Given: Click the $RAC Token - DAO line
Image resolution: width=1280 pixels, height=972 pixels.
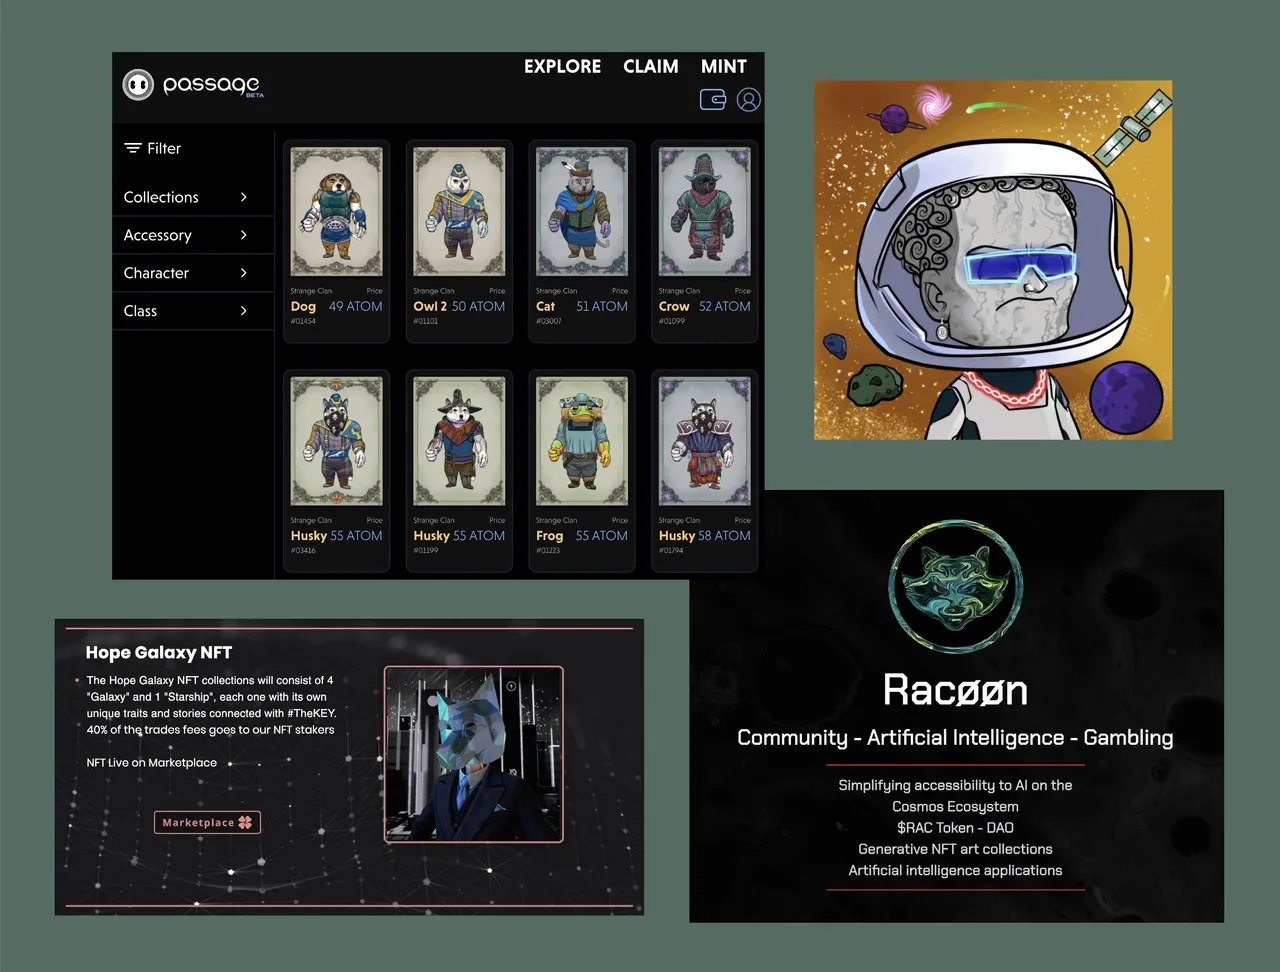Looking at the screenshot, I should pyautogui.click(x=955, y=827).
